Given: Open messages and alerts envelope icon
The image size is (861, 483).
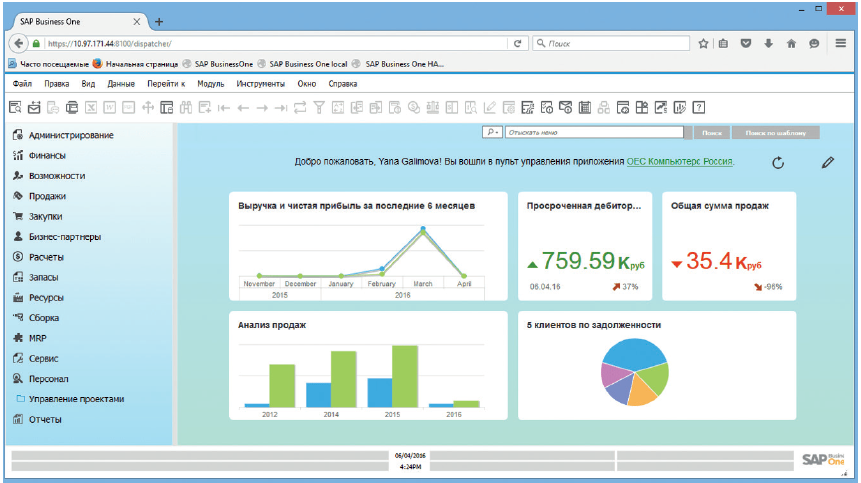Looking at the screenshot, I should click(566, 108).
